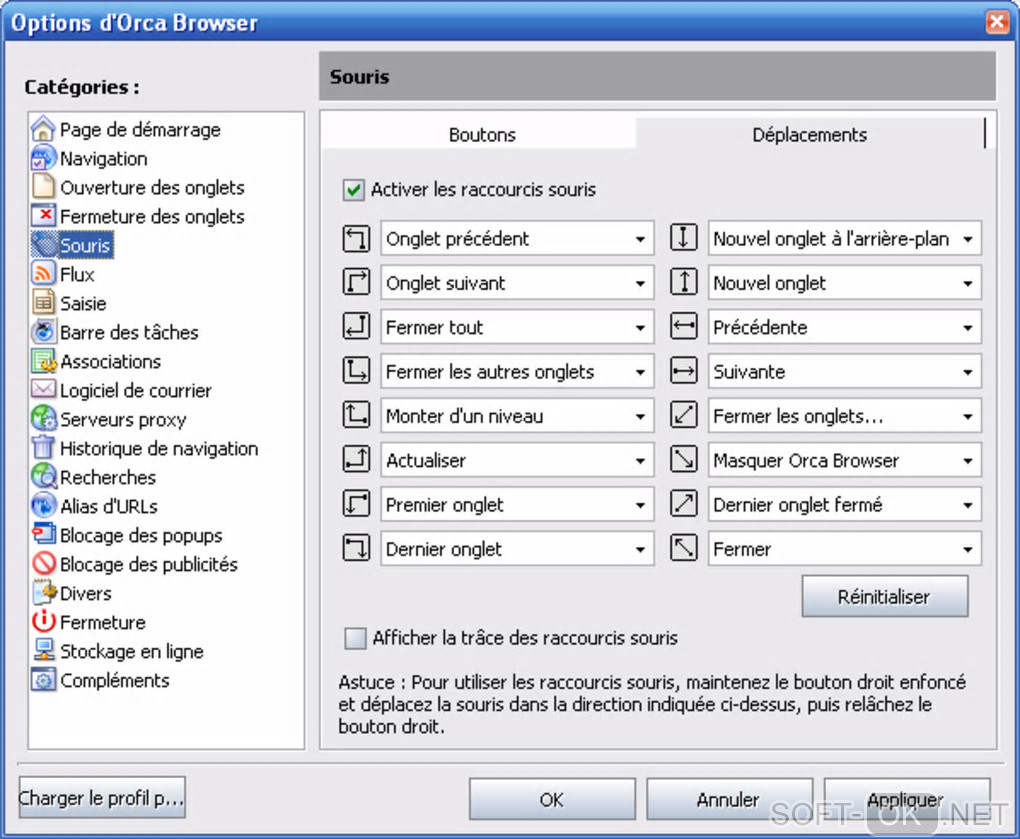Viewport: 1020px width, 839px height.
Task: Open the Fermer tout dropdown
Action: click(517, 327)
